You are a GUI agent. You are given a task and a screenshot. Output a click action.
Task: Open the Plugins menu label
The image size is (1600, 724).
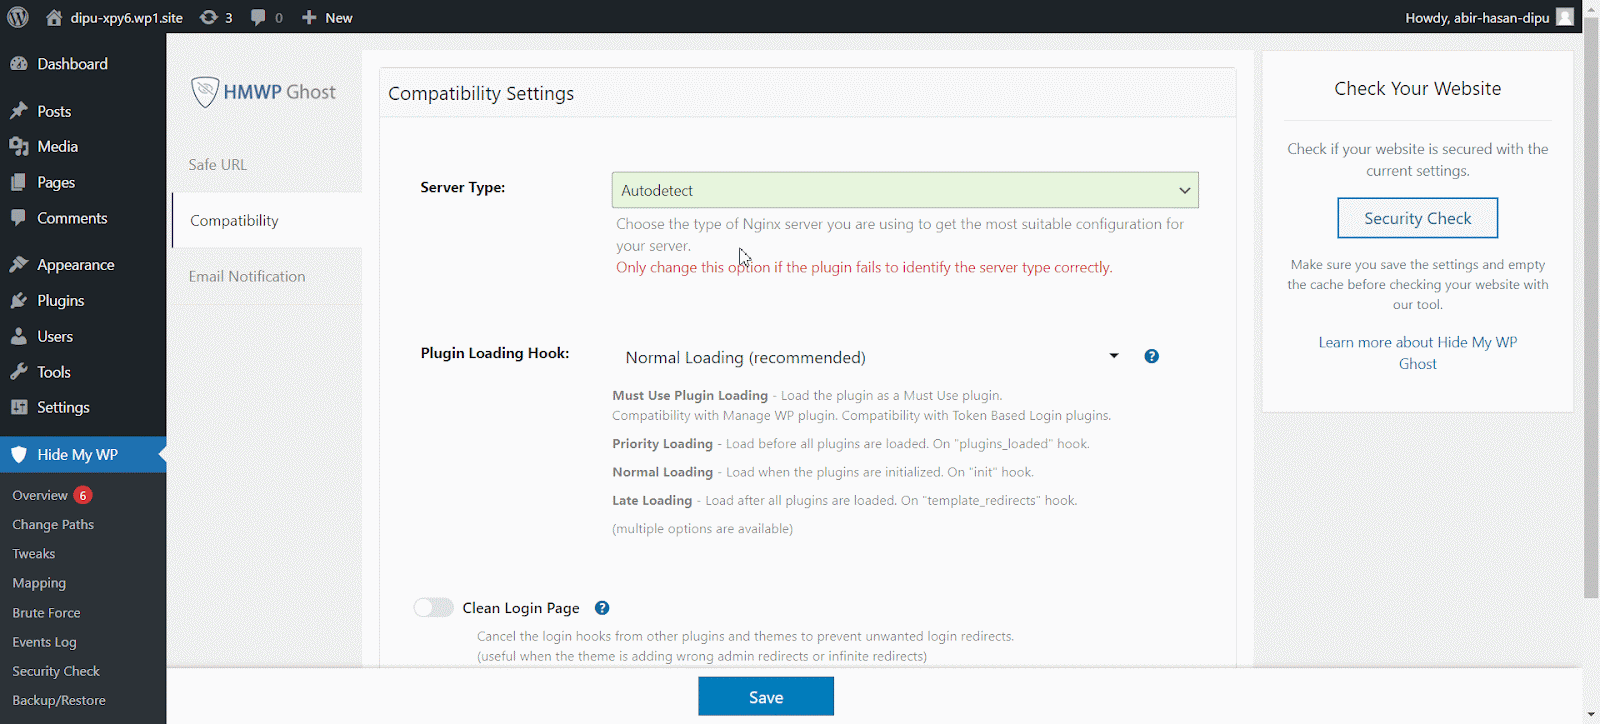[x=61, y=301]
